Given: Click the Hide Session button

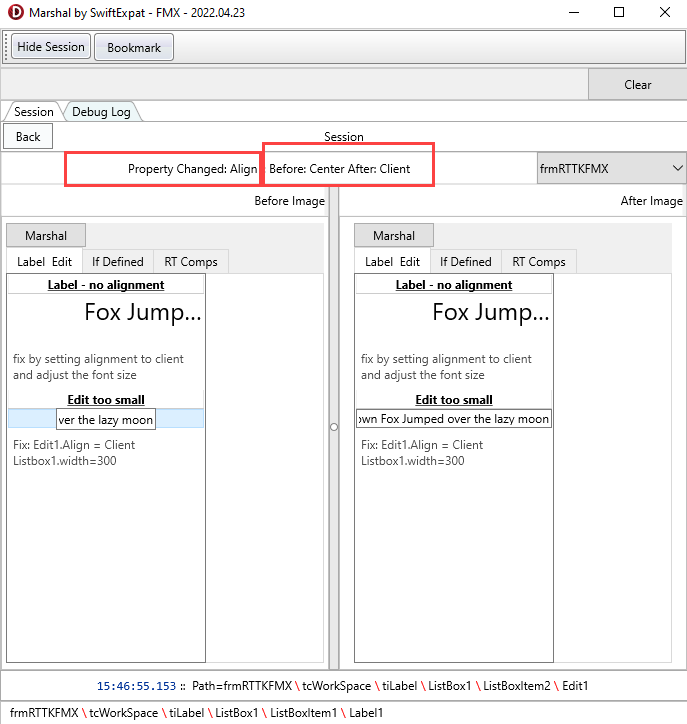Looking at the screenshot, I should pyautogui.click(x=51, y=47).
